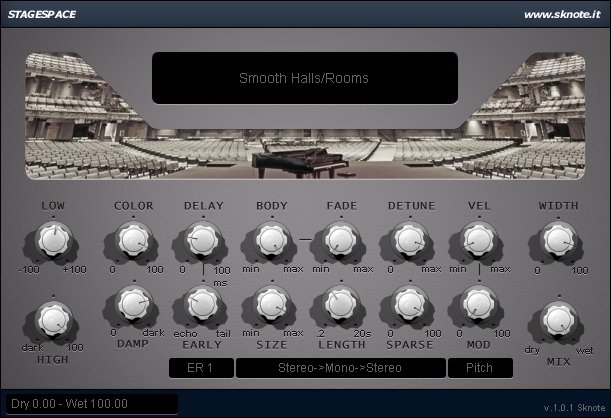Click the FADE knob
611x418 pixels.
click(341, 240)
